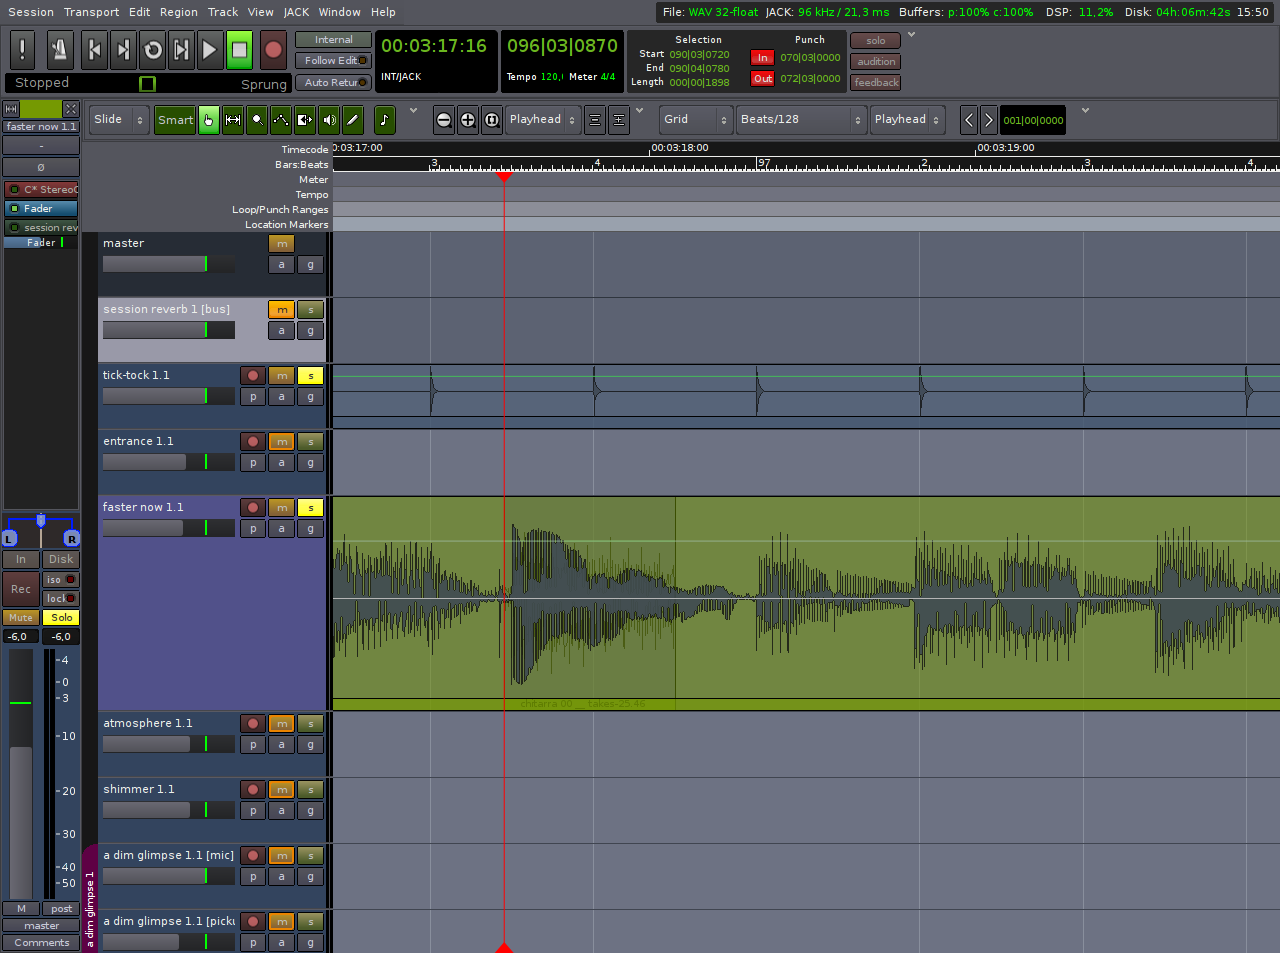Screen dimensions: 1280x953
Task: Expand the Grid snap mode dropdown
Action: coord(695,120)
